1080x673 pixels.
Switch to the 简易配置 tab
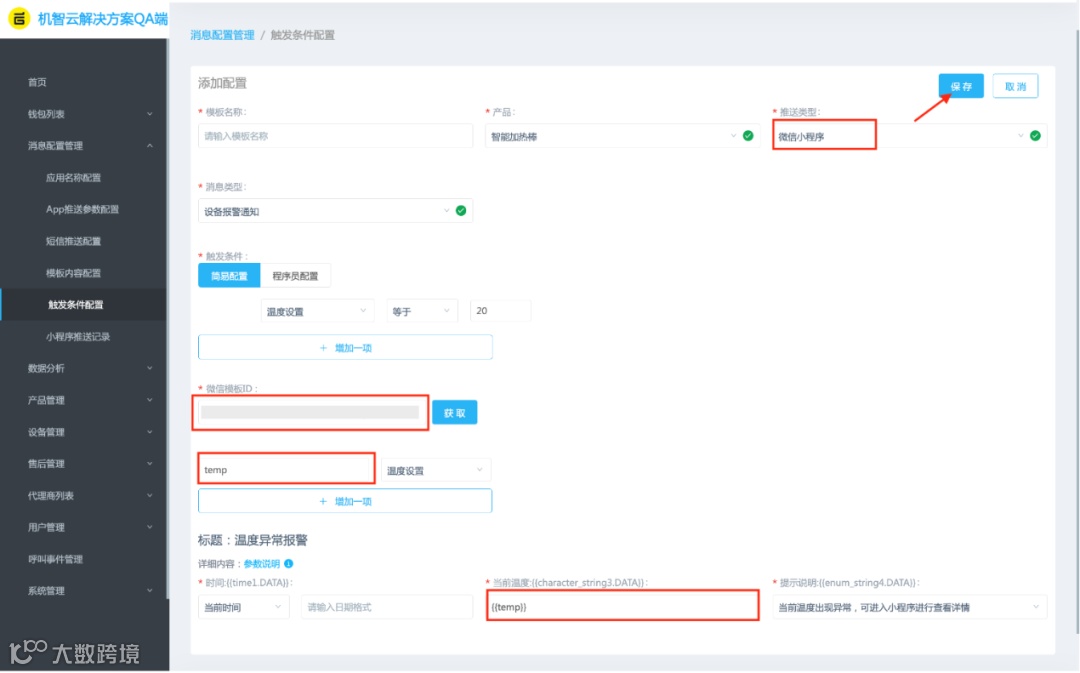(229, 276)
